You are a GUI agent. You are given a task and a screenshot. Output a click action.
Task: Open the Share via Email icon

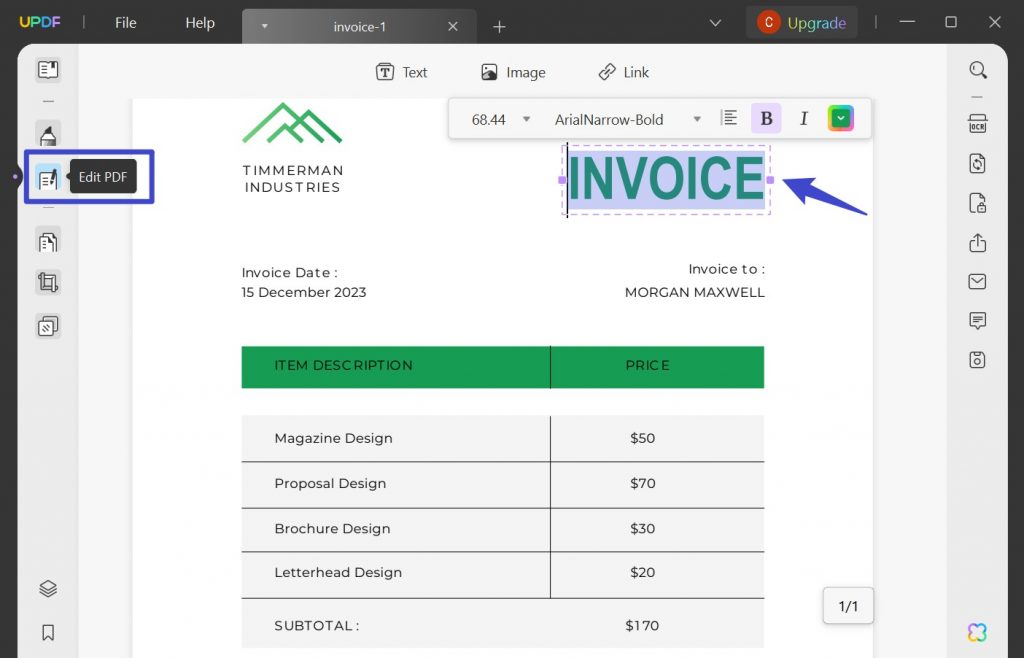(977, 281)
